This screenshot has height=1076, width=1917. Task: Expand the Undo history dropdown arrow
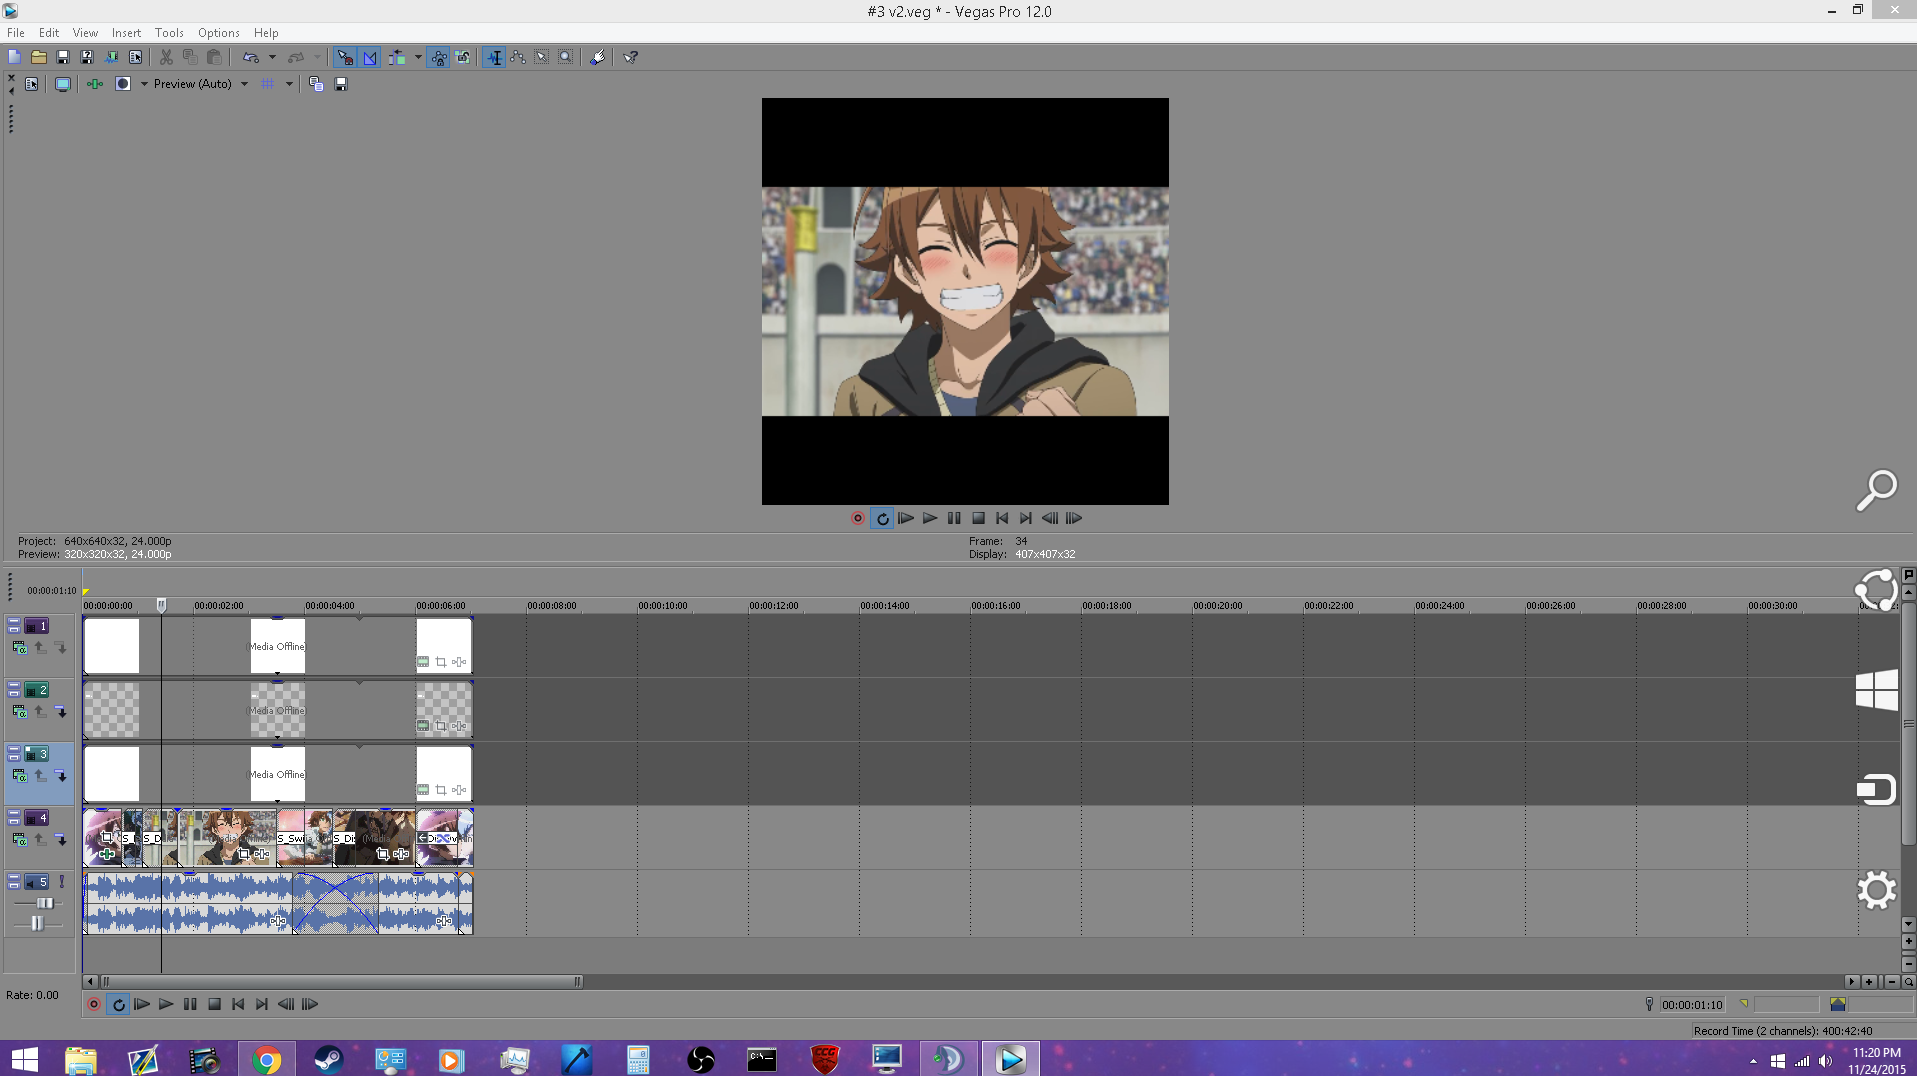pyautogui.click(x=272, y=57)
